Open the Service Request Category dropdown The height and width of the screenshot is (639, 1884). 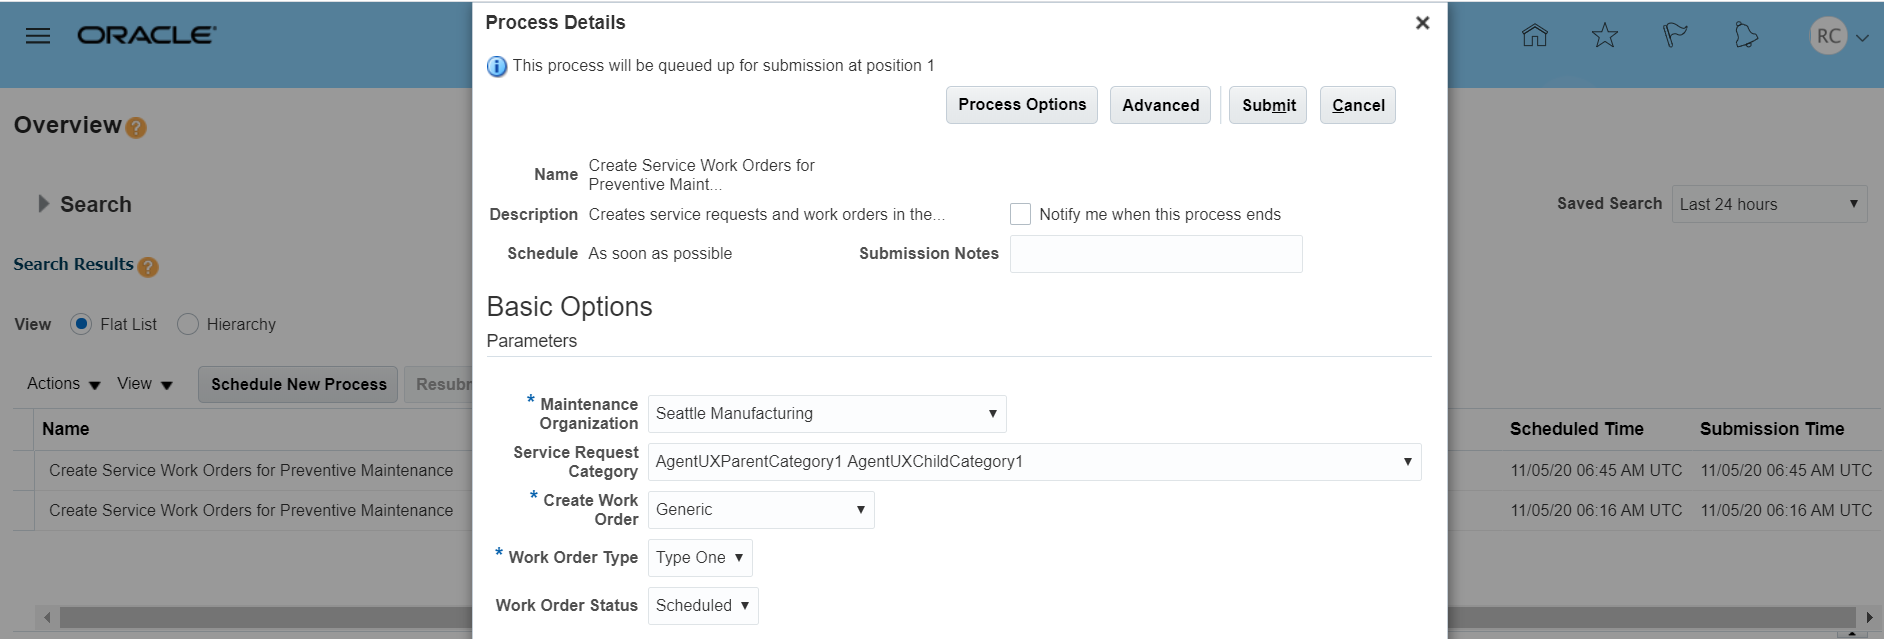(x=1034, y=462)
